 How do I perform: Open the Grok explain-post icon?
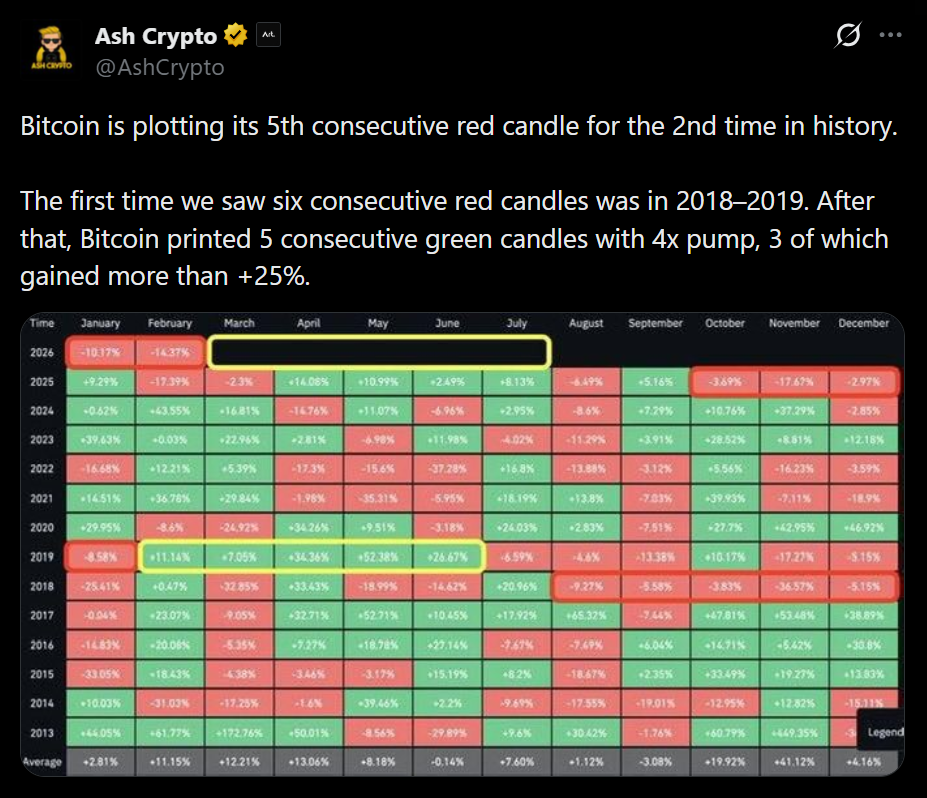coord(848,36)
